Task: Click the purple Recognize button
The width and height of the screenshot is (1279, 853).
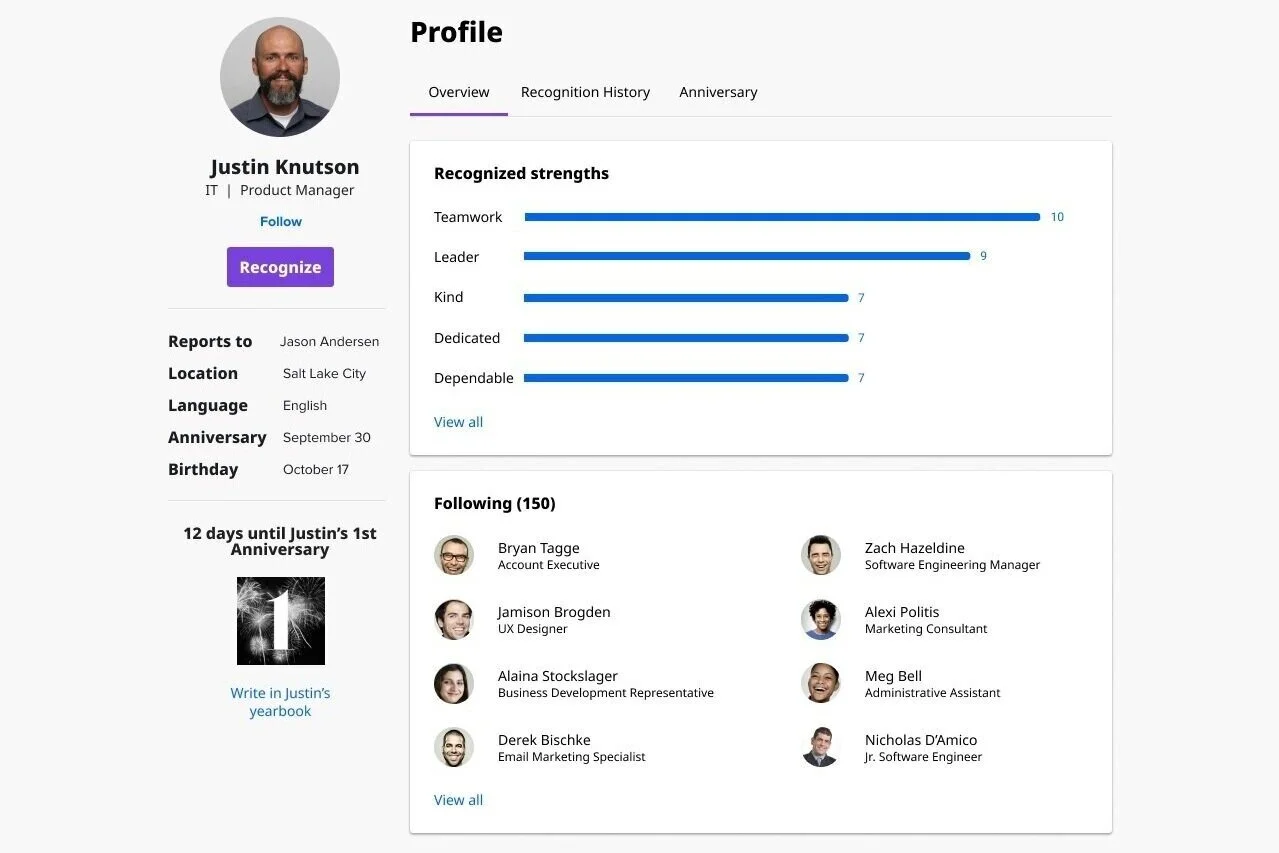Action: 280,267
